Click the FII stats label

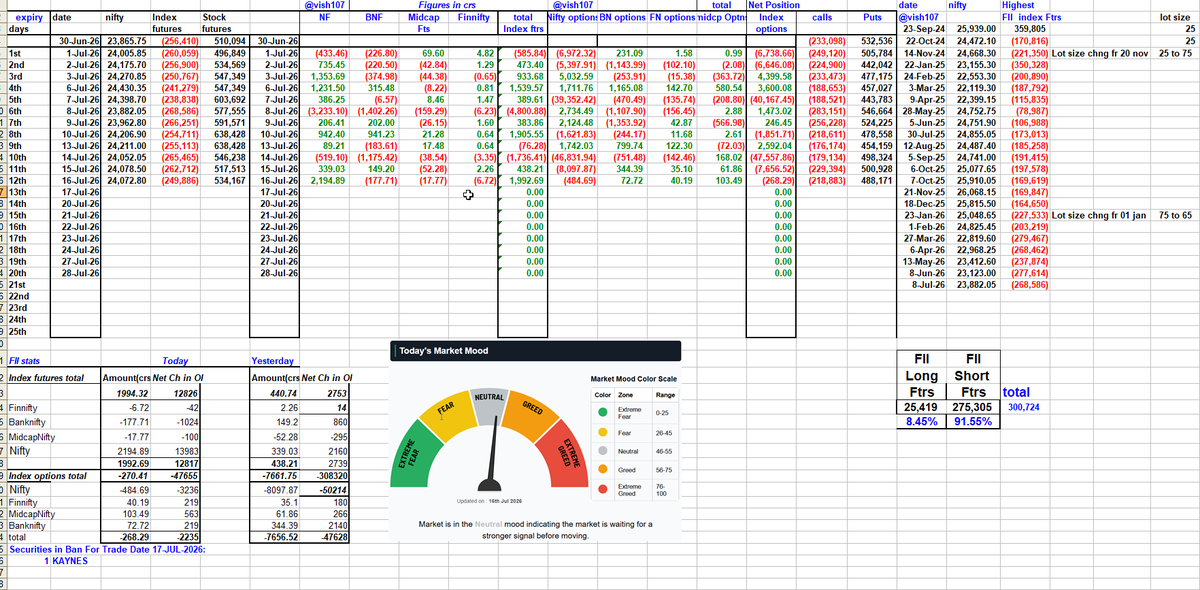(x=24, y=360)
